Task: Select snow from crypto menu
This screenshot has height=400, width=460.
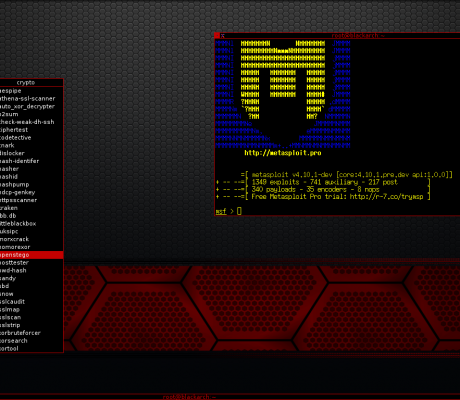Action: 31,294
